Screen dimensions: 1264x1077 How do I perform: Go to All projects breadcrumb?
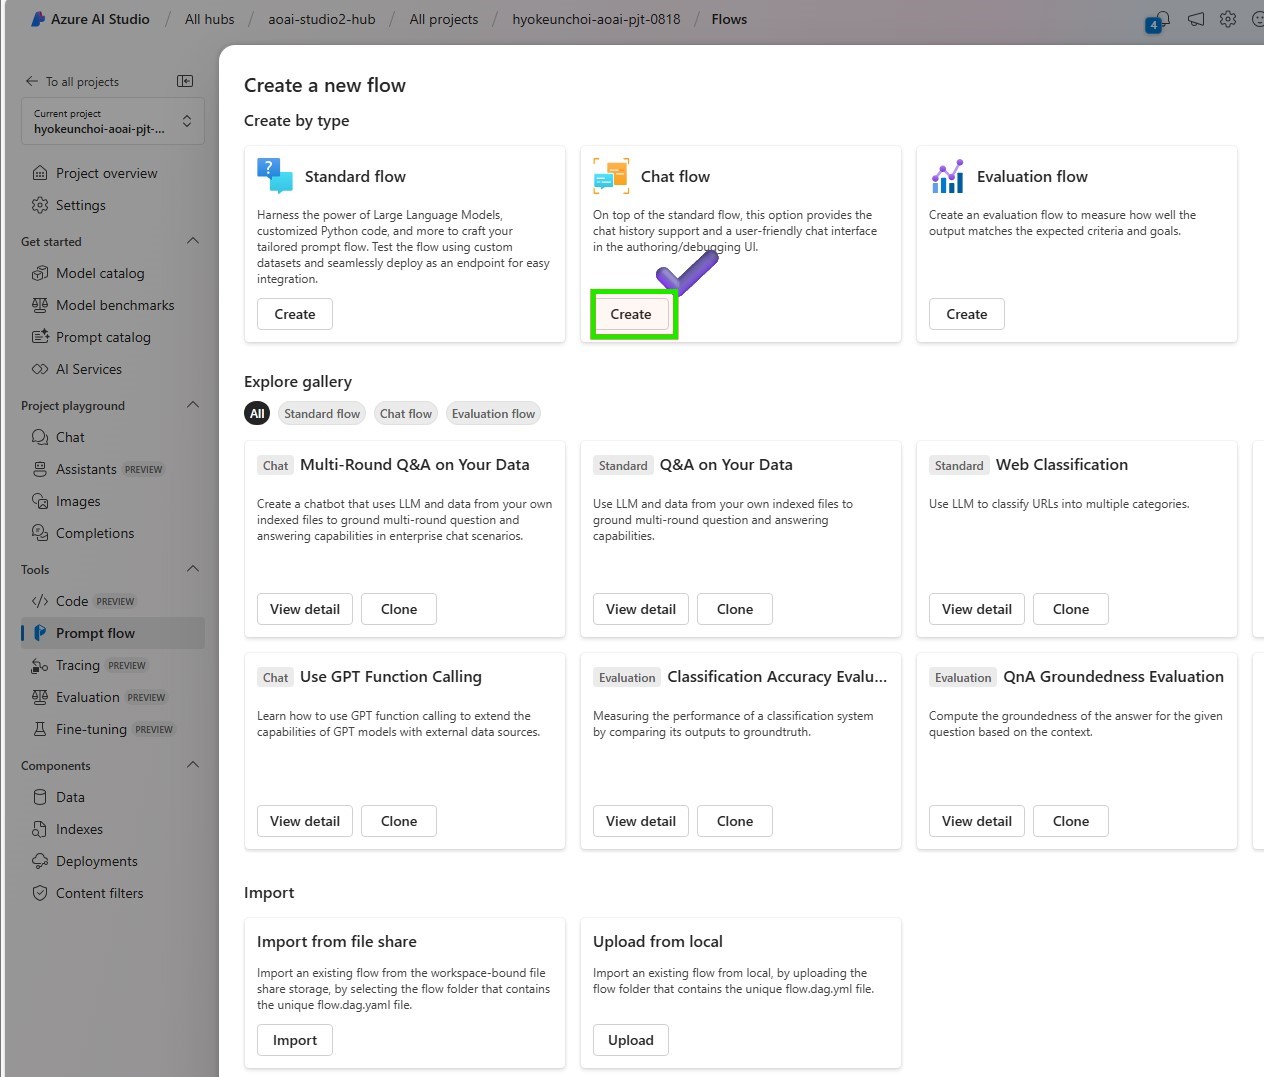444,19
